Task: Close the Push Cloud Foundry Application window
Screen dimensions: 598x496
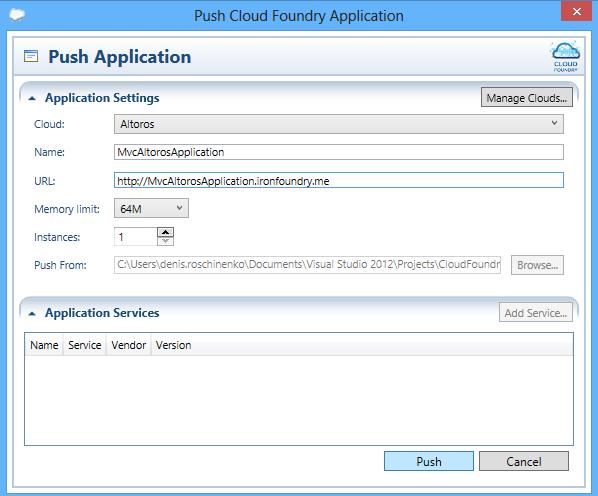Action: coord(577,11)
